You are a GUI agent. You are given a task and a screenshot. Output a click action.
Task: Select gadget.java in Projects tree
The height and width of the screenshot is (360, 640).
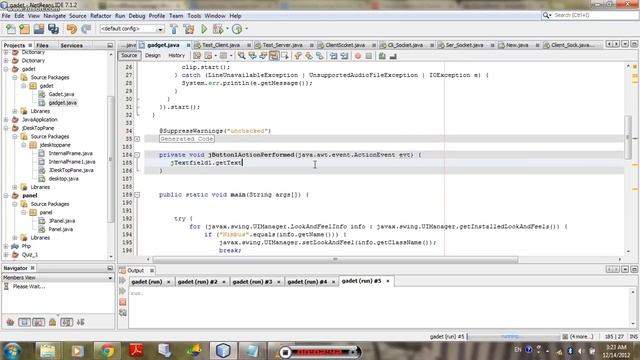coord(62,103)
